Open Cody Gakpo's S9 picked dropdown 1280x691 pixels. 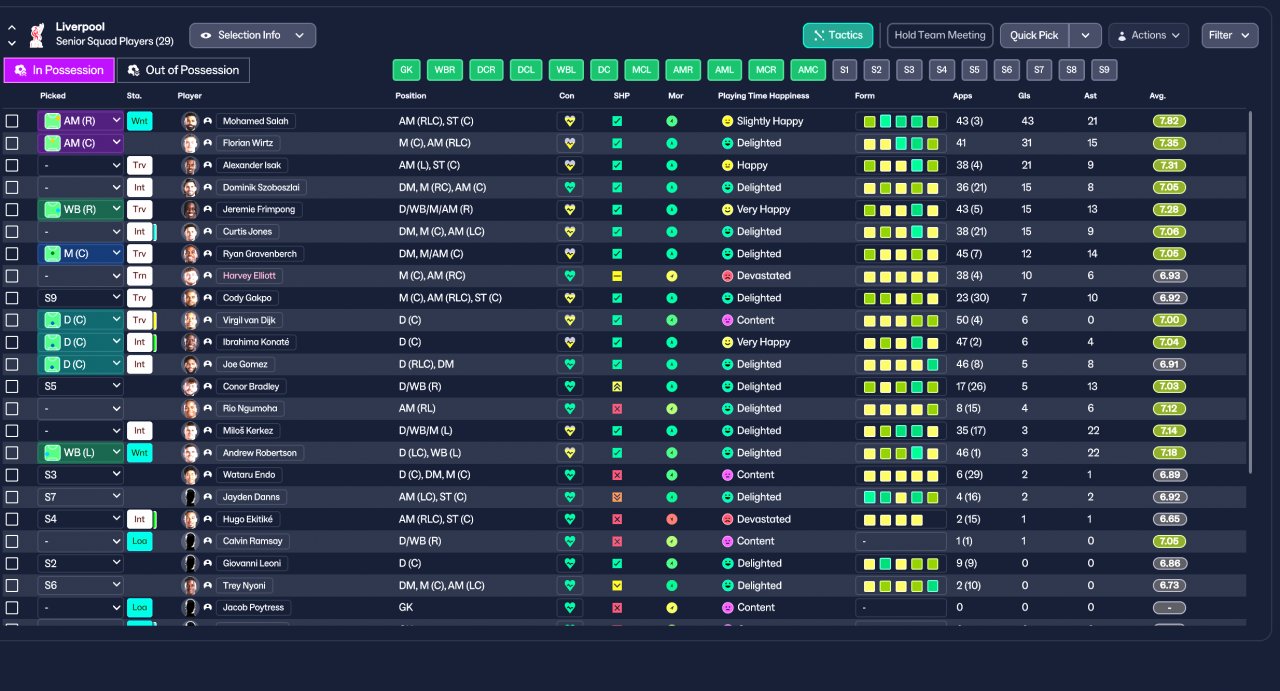[x=81, y=298]
